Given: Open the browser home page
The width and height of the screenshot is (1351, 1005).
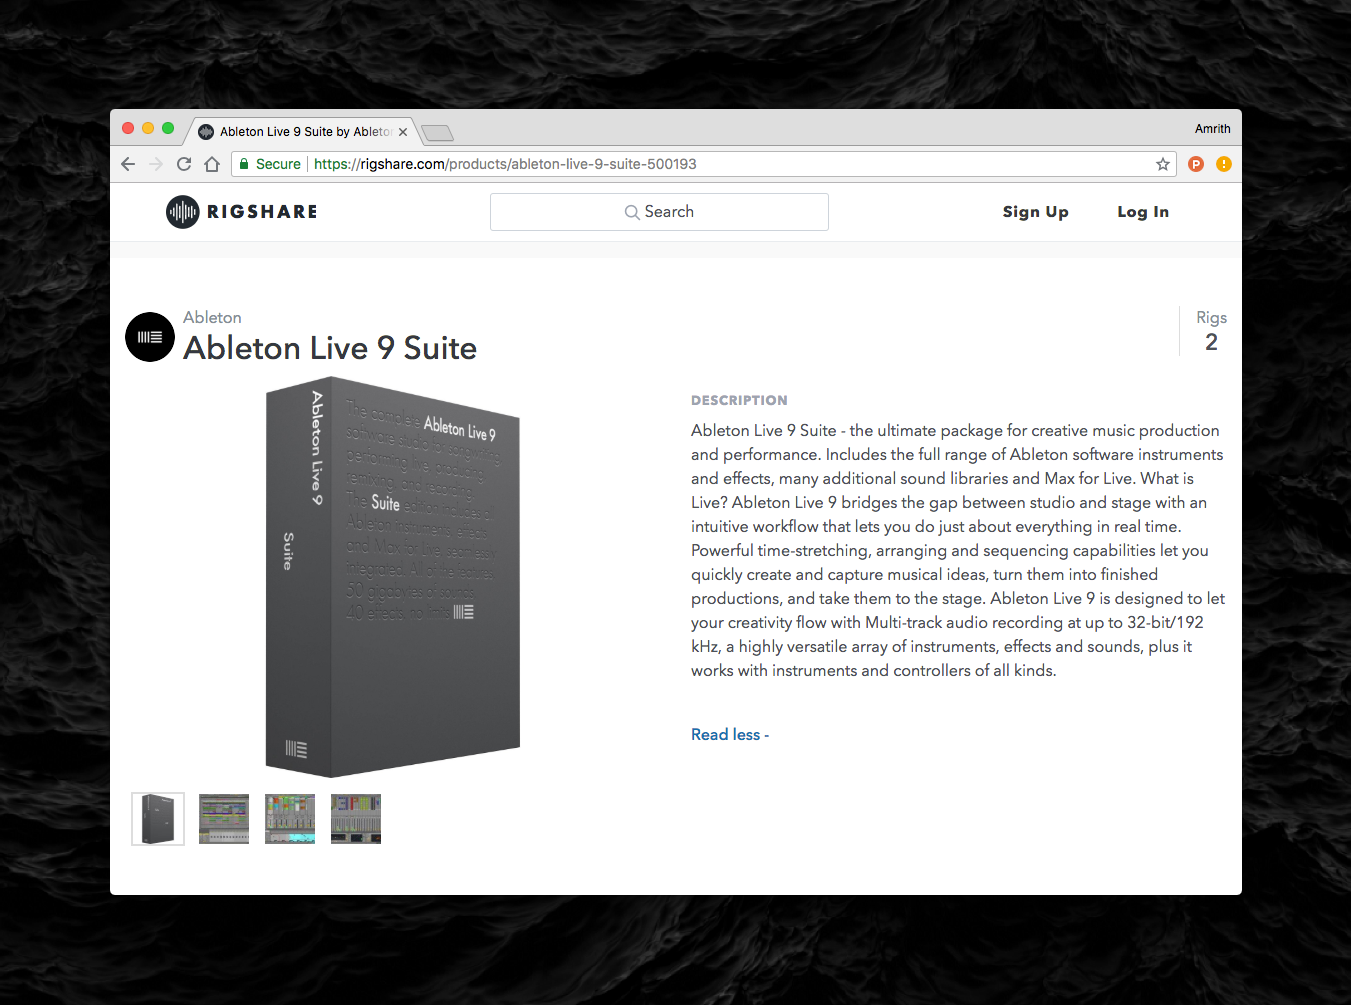Looking at the screenshot, I should (212, 164).
